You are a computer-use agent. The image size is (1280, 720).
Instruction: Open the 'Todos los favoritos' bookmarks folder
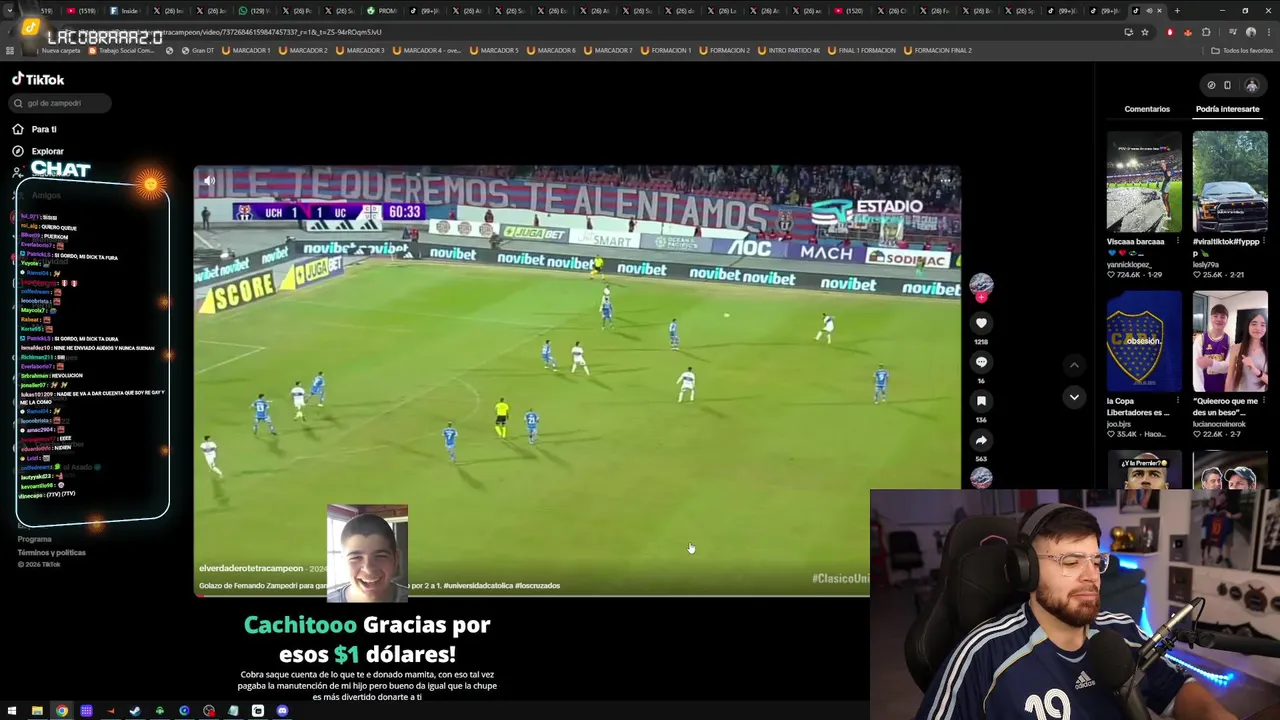coord(1243,50)
